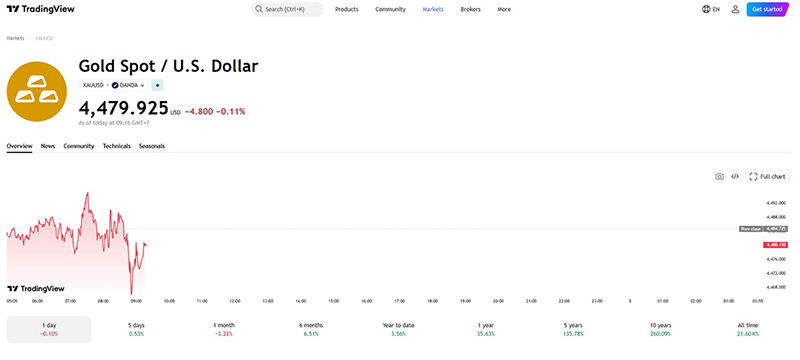This screenshot has height=360, width=800.
Task: Open the Community menu in header
Action: (x=390, y=9)
